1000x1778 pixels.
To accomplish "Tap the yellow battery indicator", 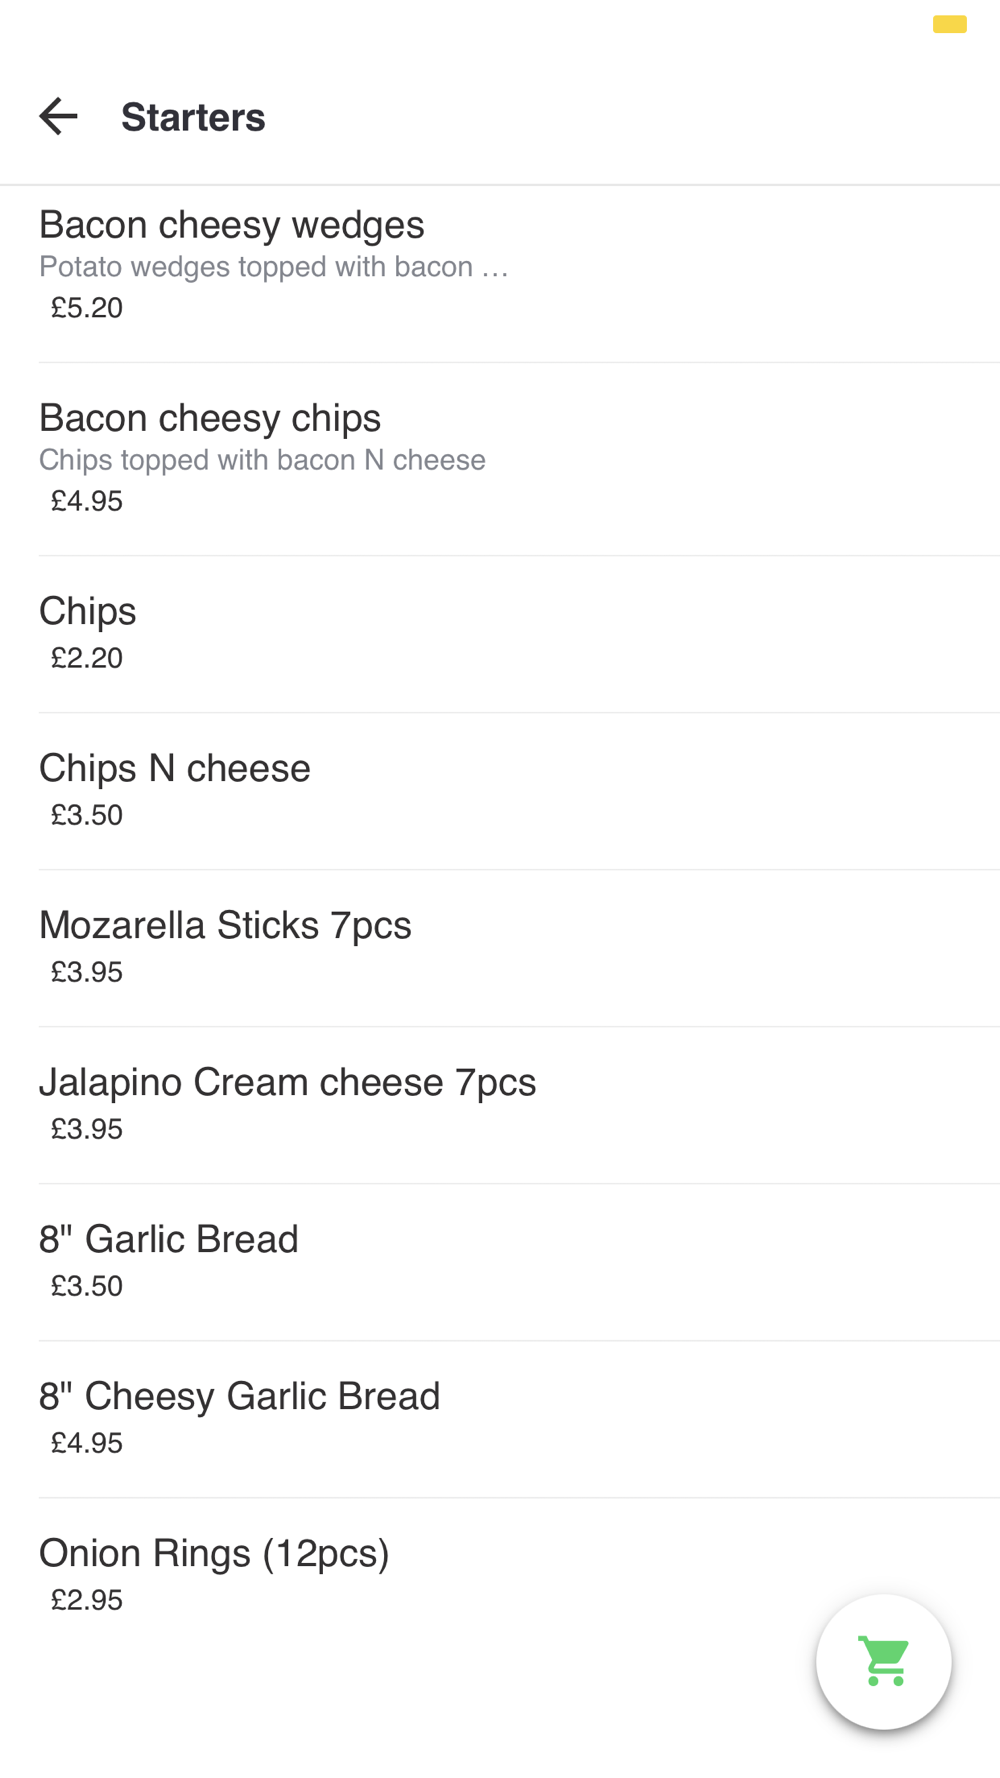I will coord(949,25).
